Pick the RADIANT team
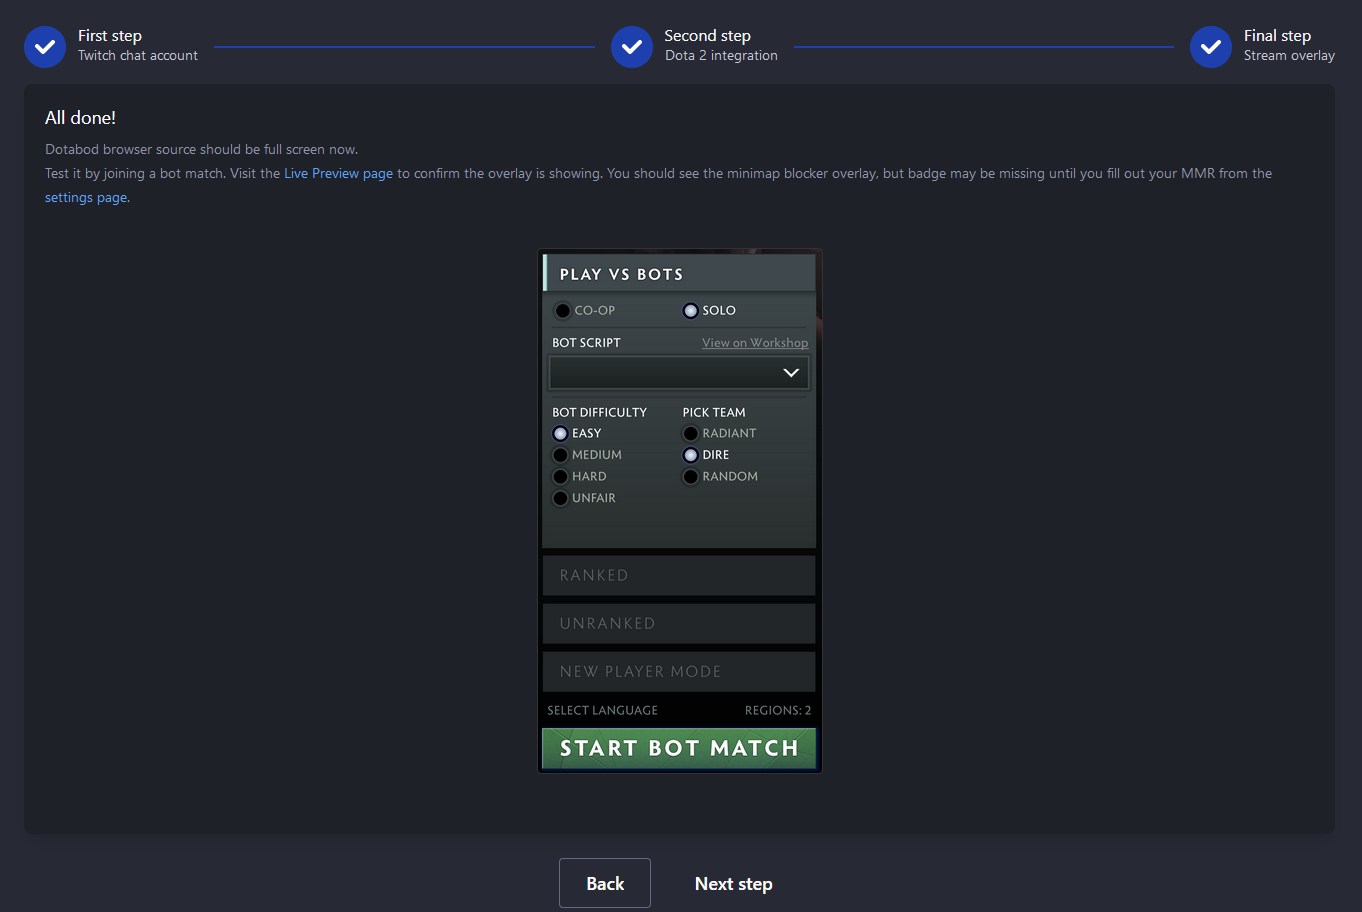The width and height of the screenshot is (1362, 912). (x=690, y=433)
